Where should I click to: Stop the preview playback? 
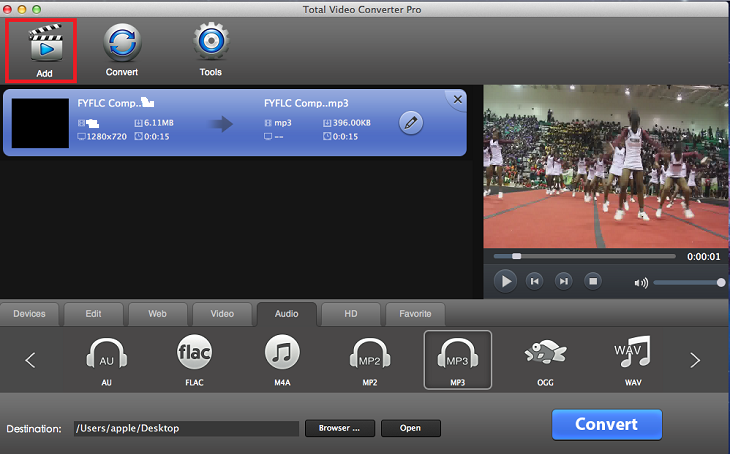[593, 281]
